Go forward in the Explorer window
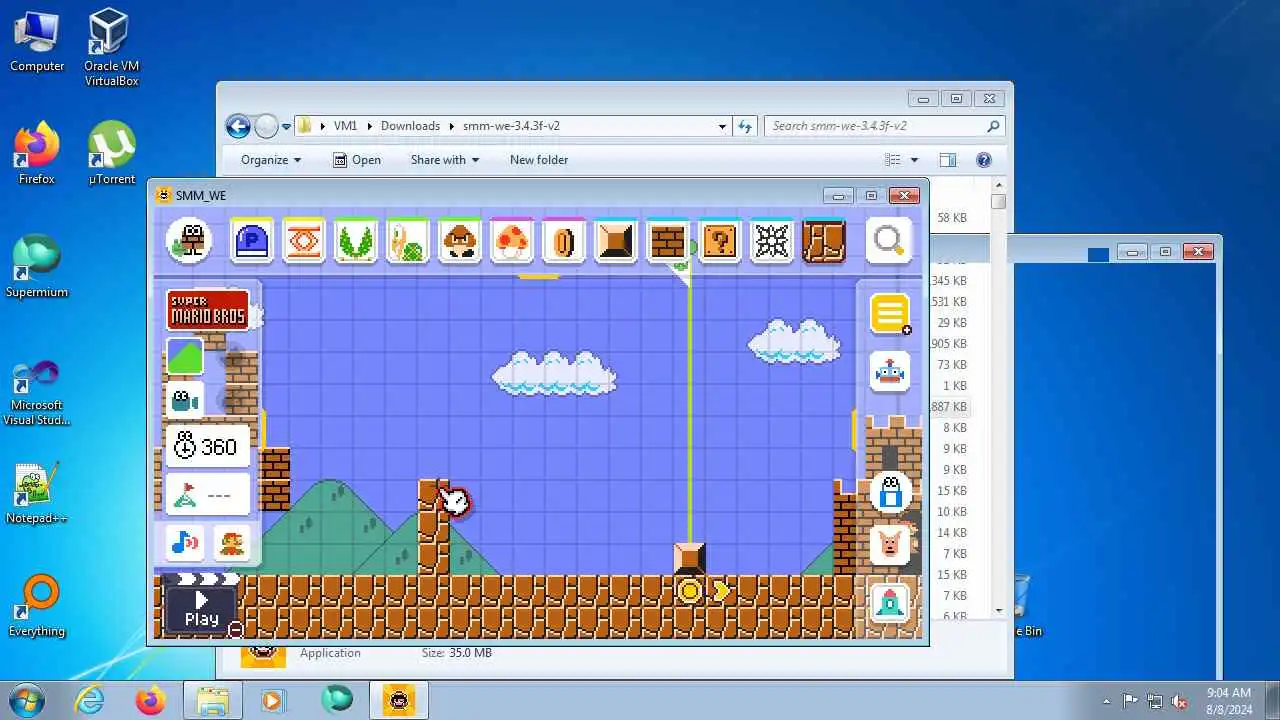The height and width of the screenshot is (720, 1280). (x=266, y=126)
